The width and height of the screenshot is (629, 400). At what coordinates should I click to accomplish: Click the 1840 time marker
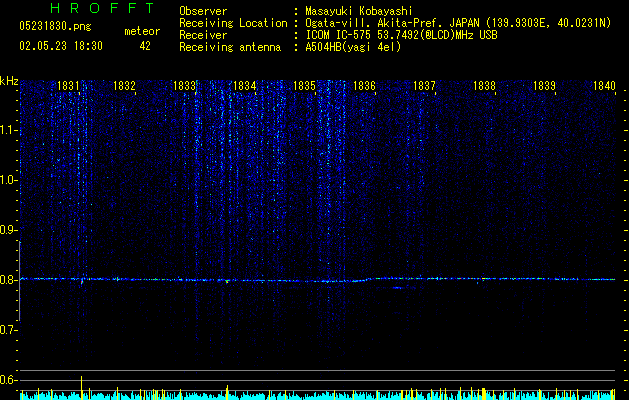[x=604, y=86]
